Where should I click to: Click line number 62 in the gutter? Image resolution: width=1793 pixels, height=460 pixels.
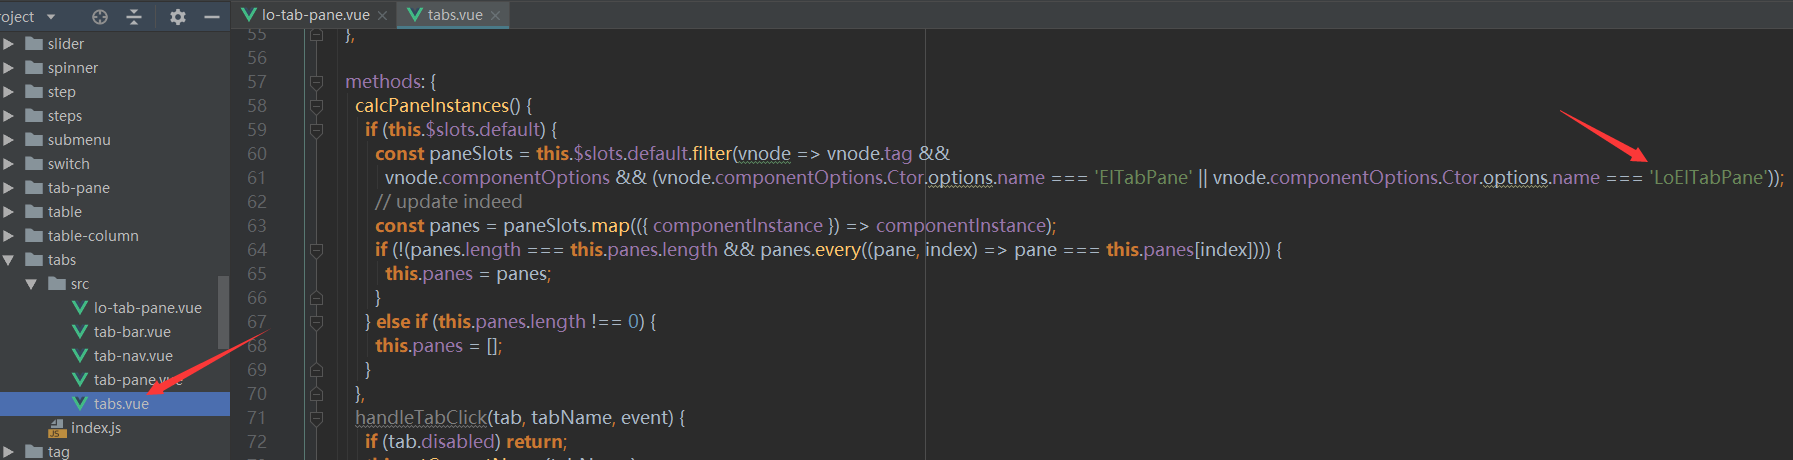coord(257,202)
